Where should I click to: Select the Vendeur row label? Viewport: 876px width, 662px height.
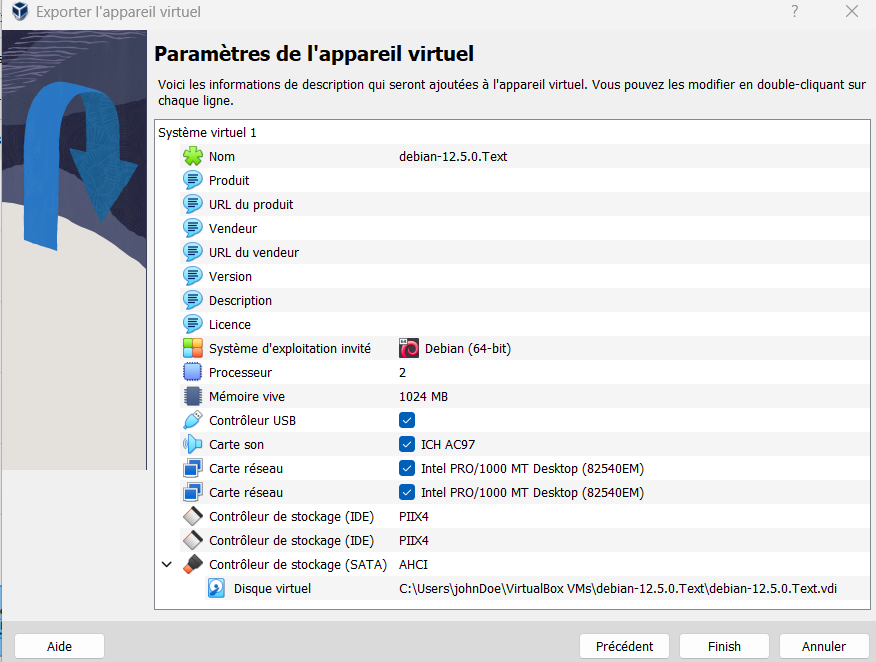[x=233, y=228]
